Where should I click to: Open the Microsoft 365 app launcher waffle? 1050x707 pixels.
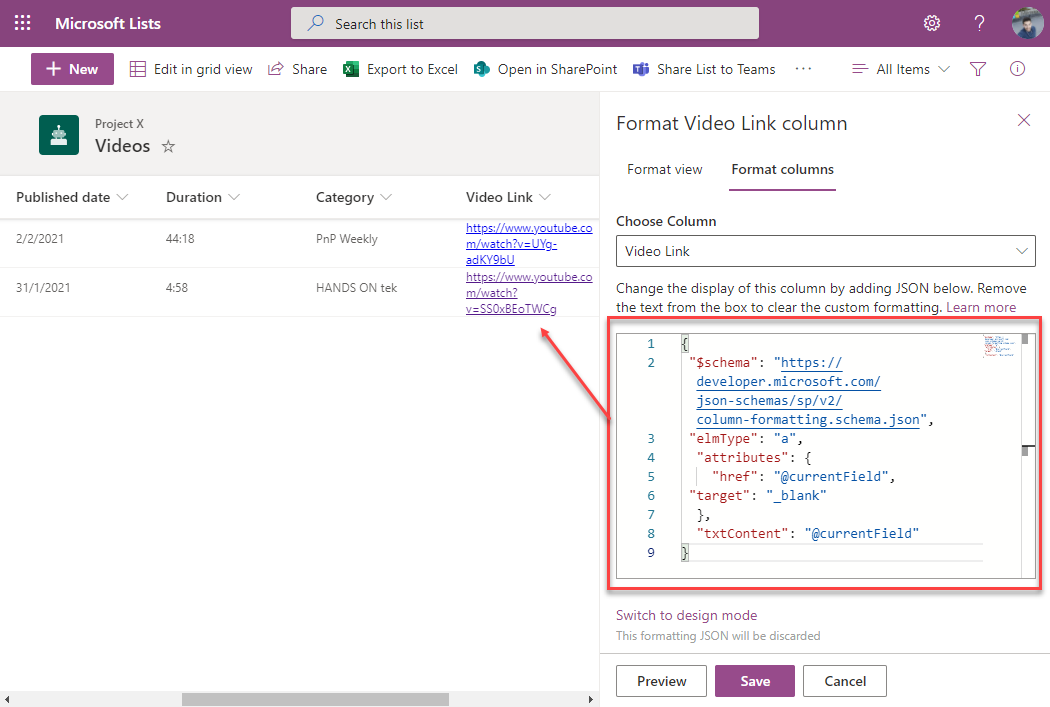tap(22, 22)
